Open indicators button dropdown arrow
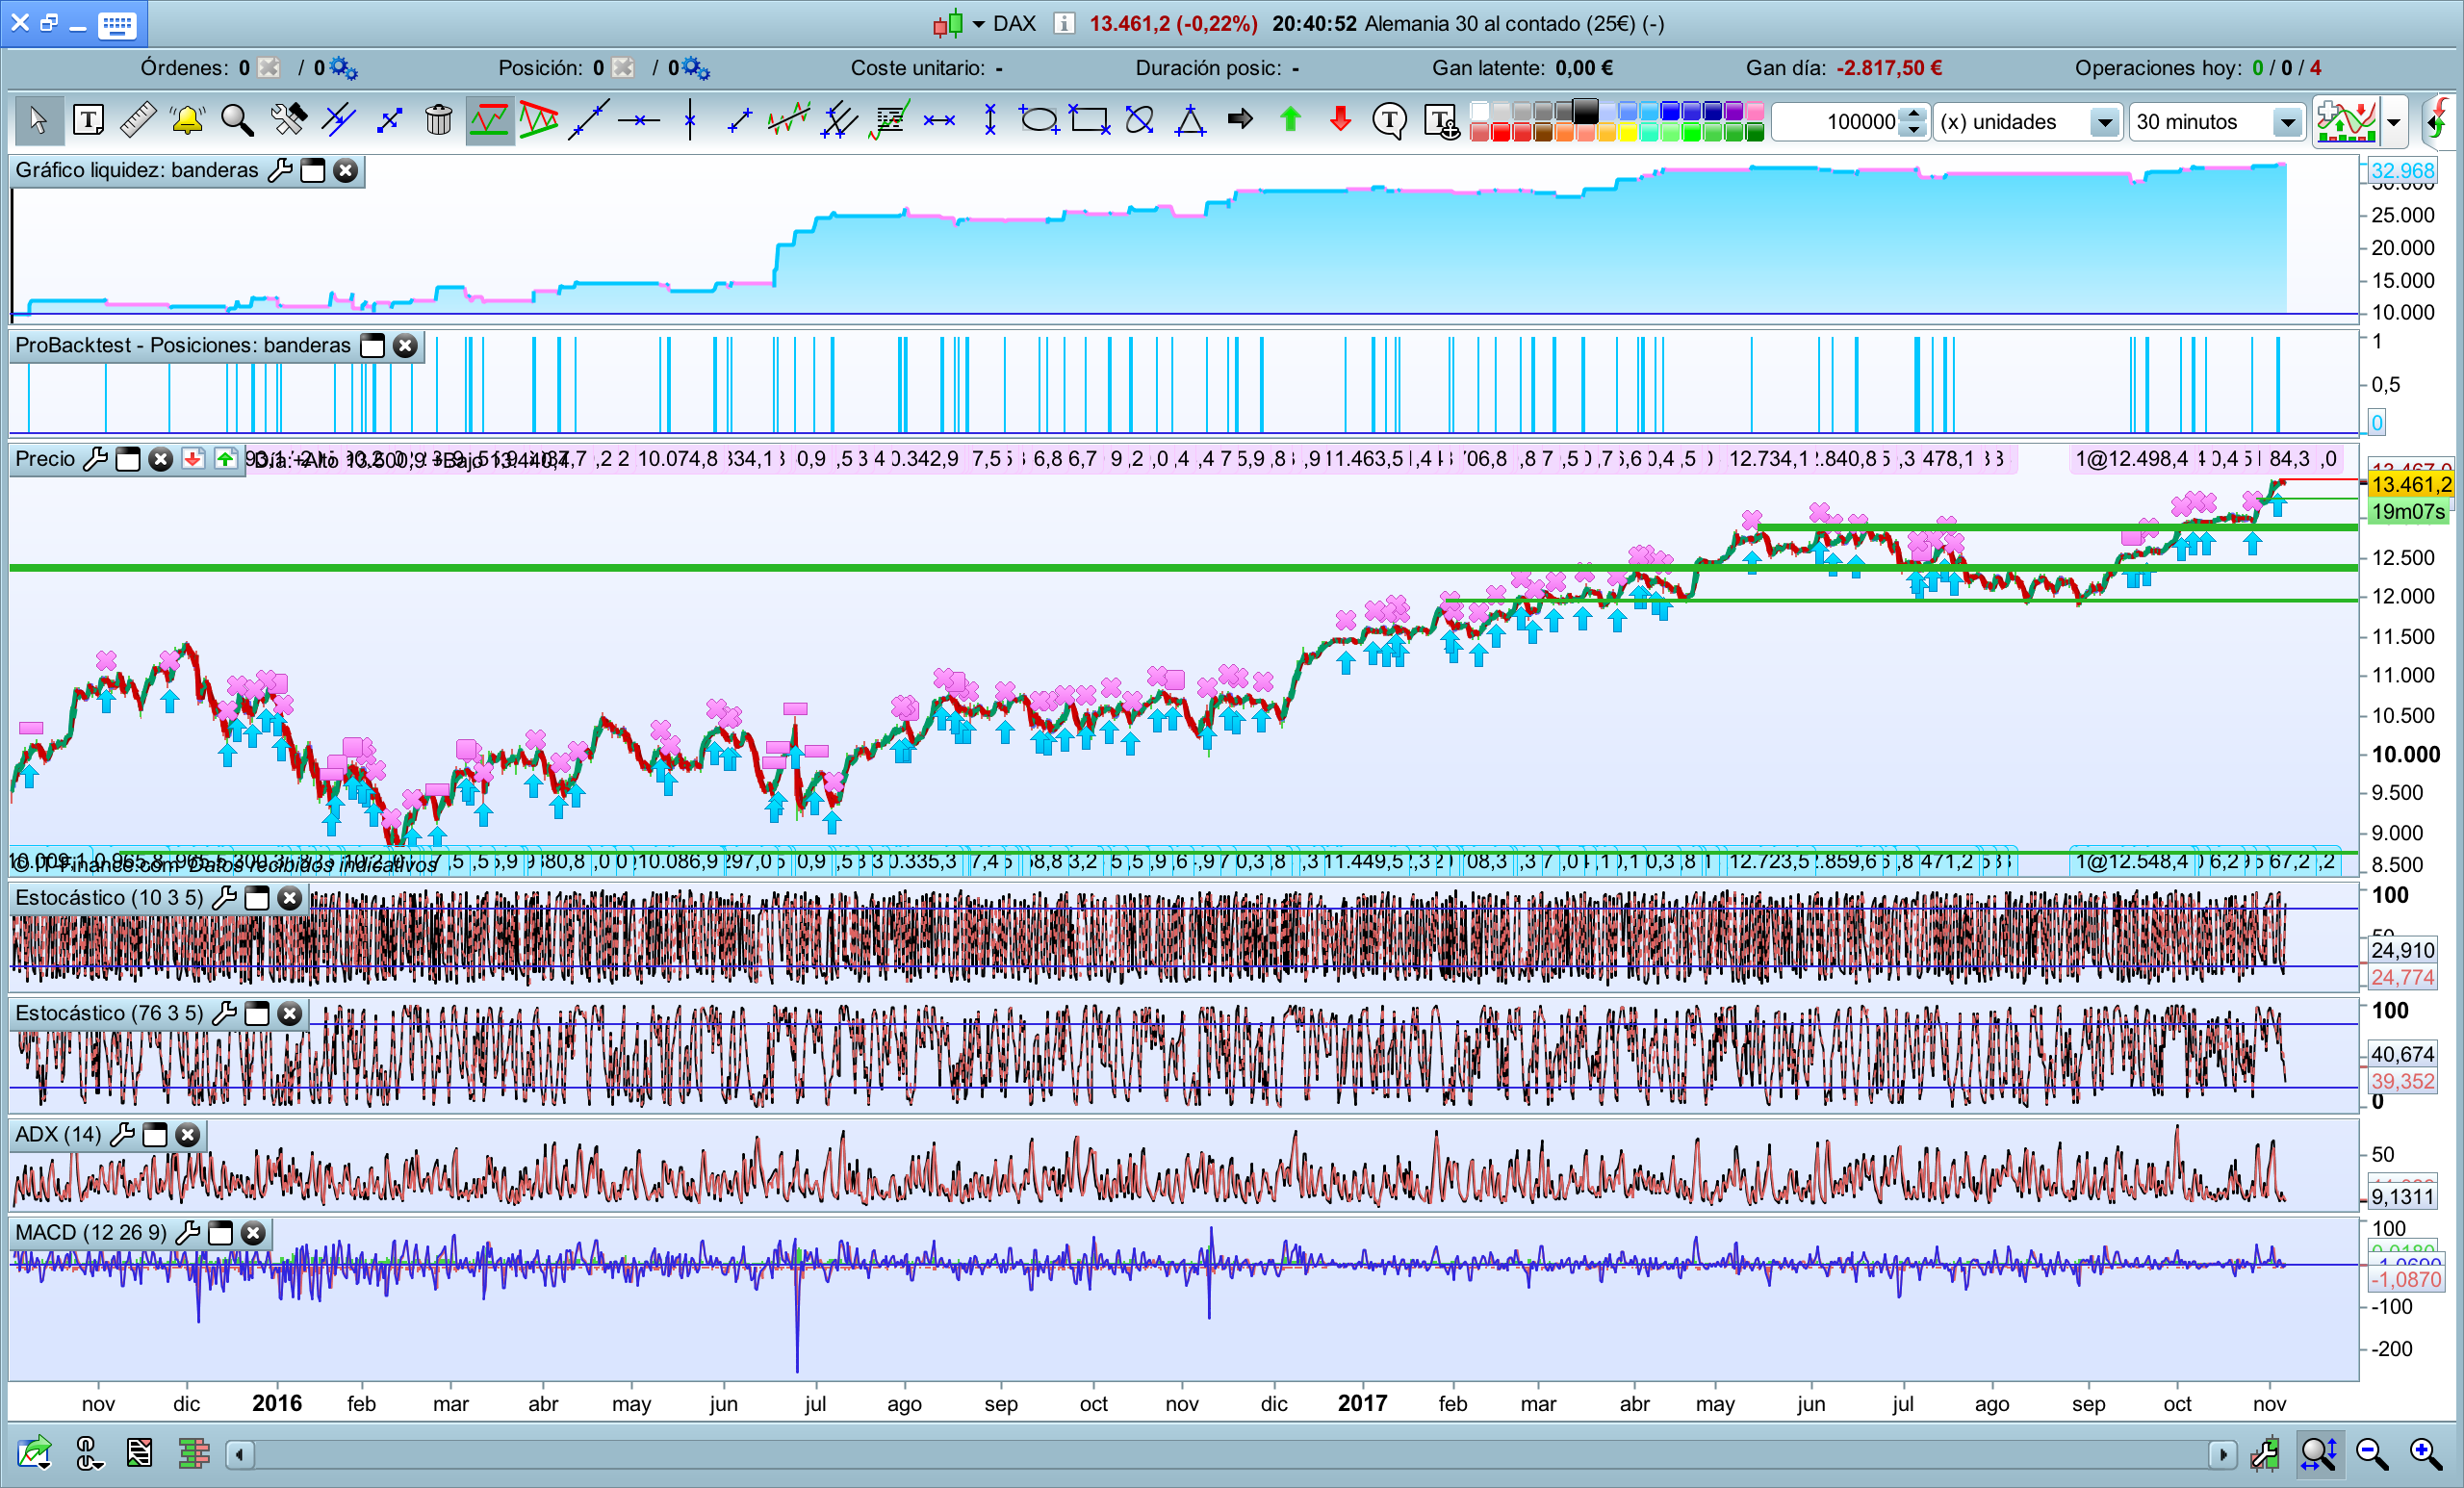 coord(2393,122)
